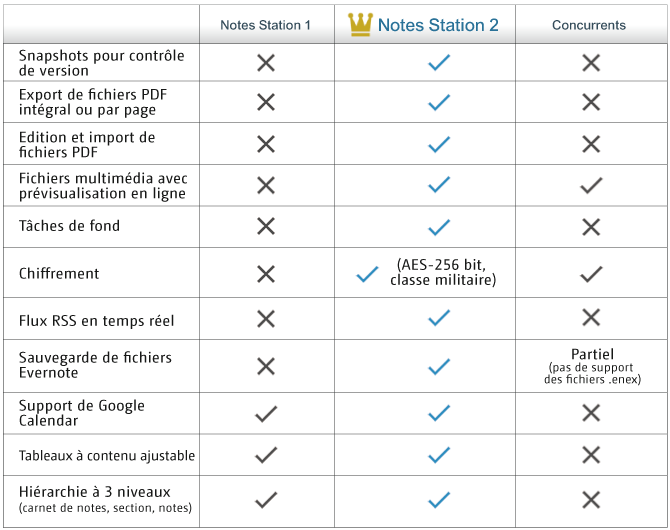Screen dimensions: 670x530
Task: Click the Flux RSS en temps réel label
Action: click(x=96, y=321)
